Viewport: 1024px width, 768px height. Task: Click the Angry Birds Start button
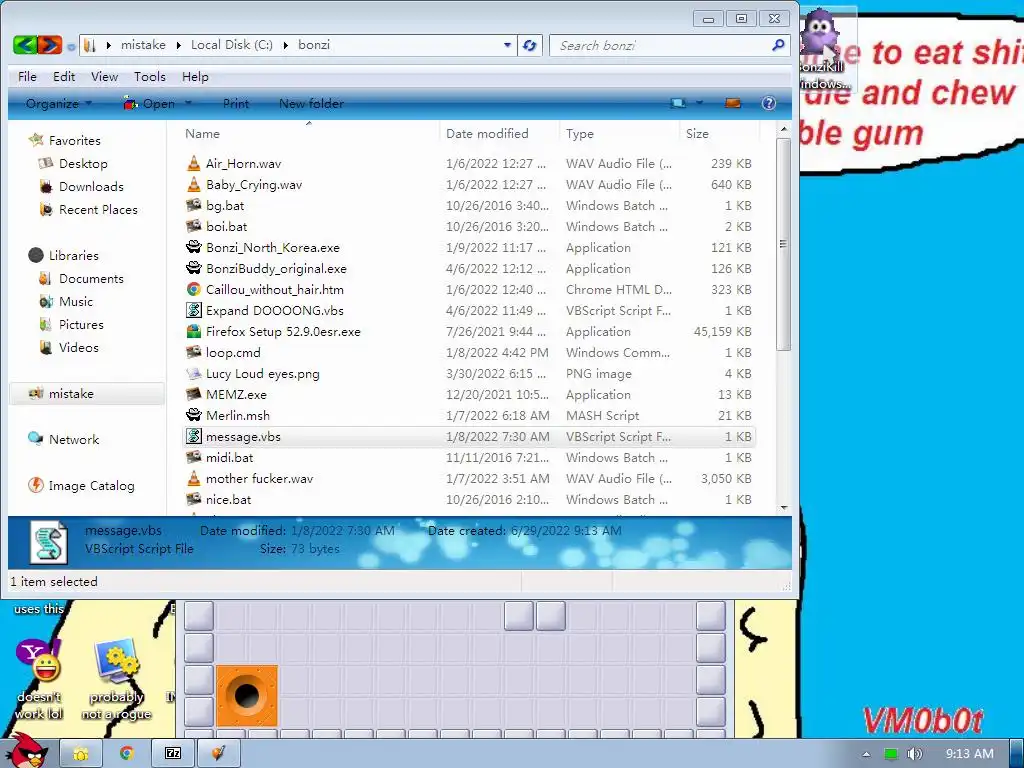[x=25, y=751]
